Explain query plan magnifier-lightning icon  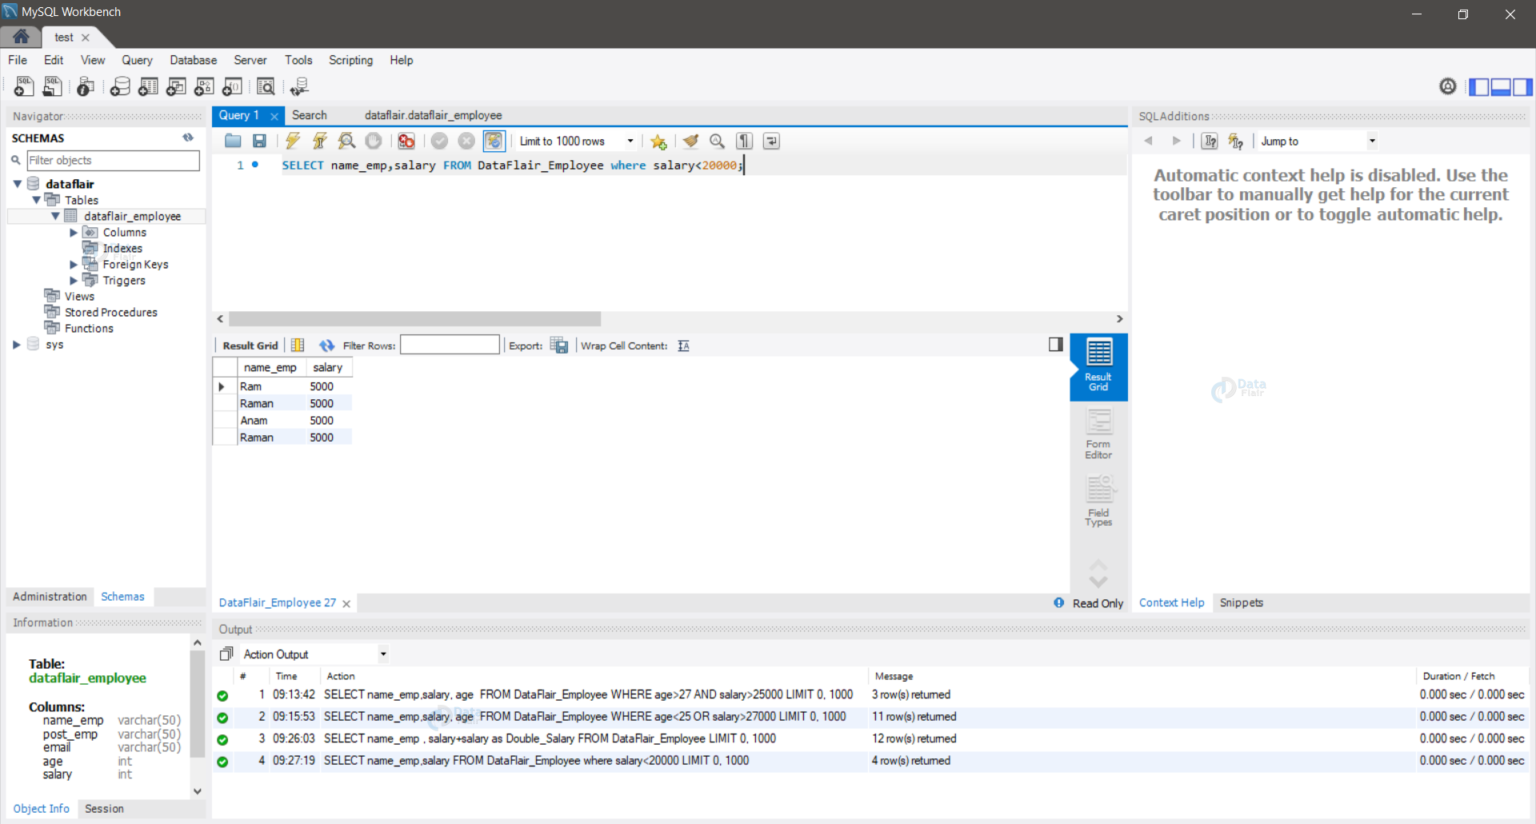tap(346, 141)
